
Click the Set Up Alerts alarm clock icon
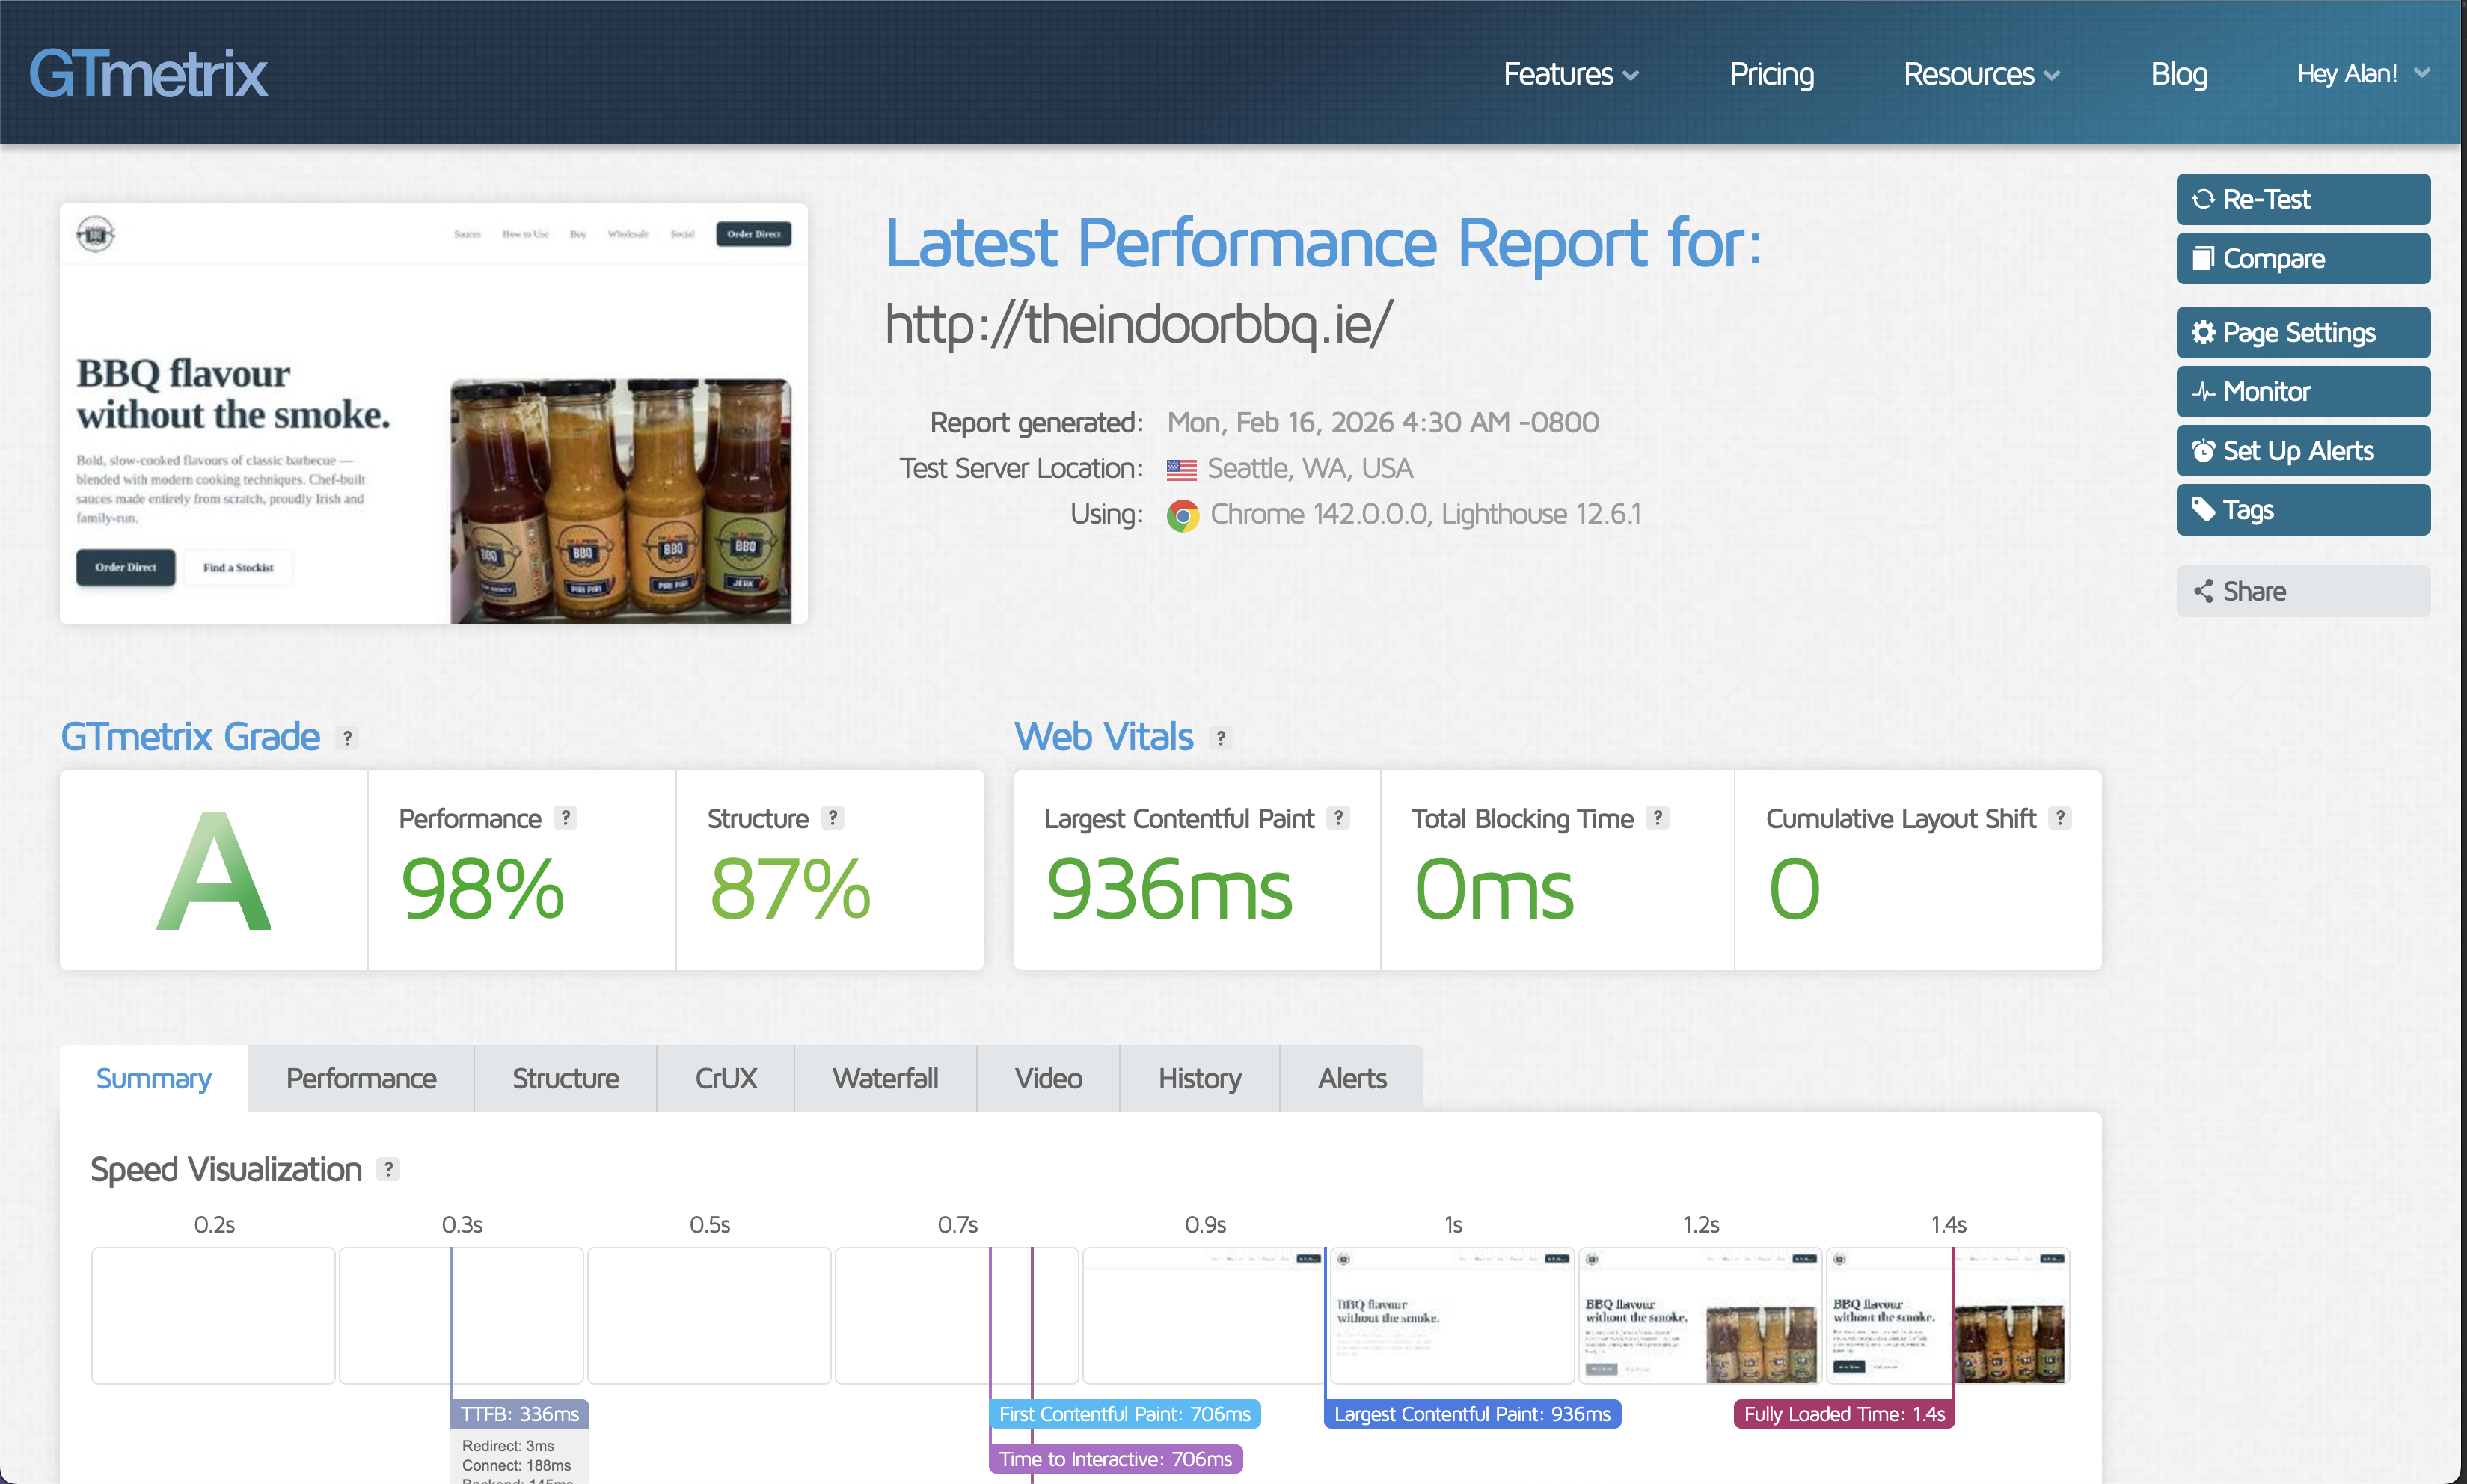coord(2205,450)
